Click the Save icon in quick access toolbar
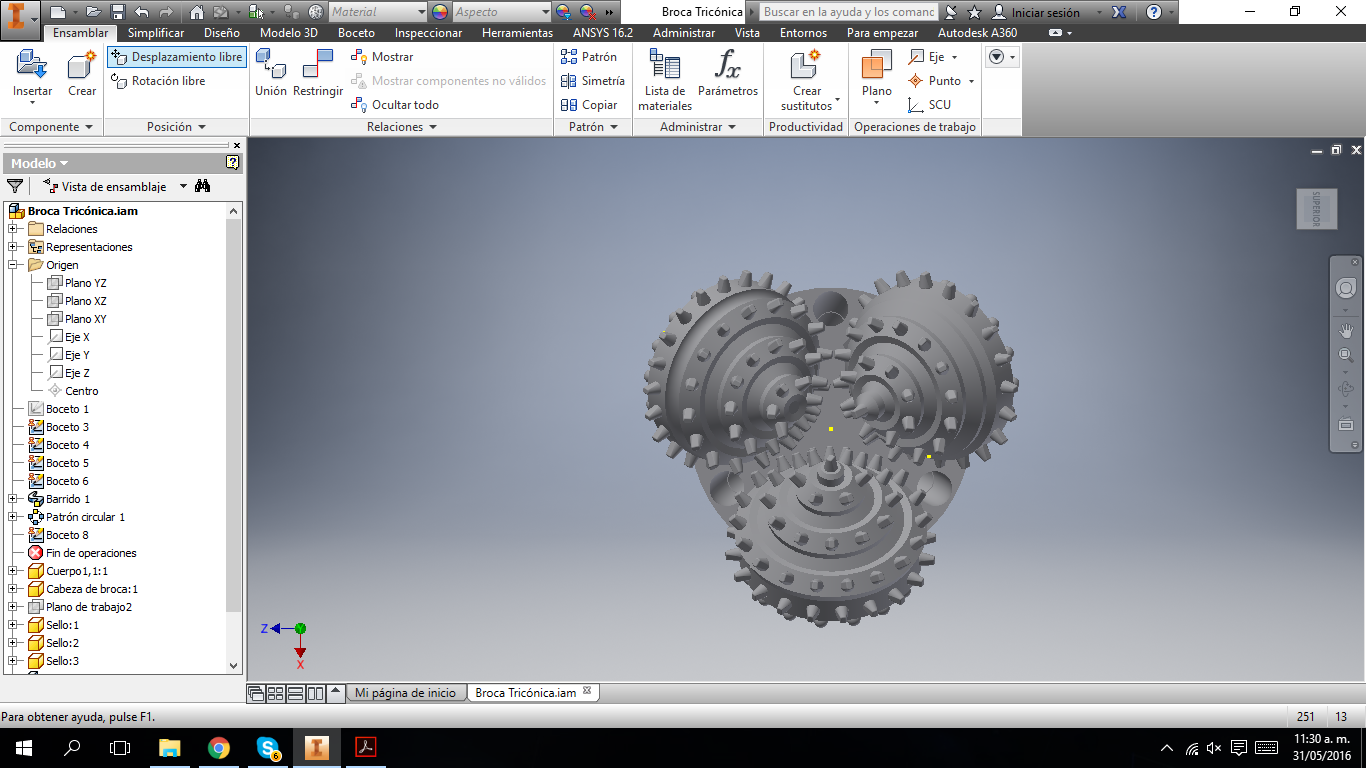The height and width of the screenshot is (768, 1366). (118, 12)
